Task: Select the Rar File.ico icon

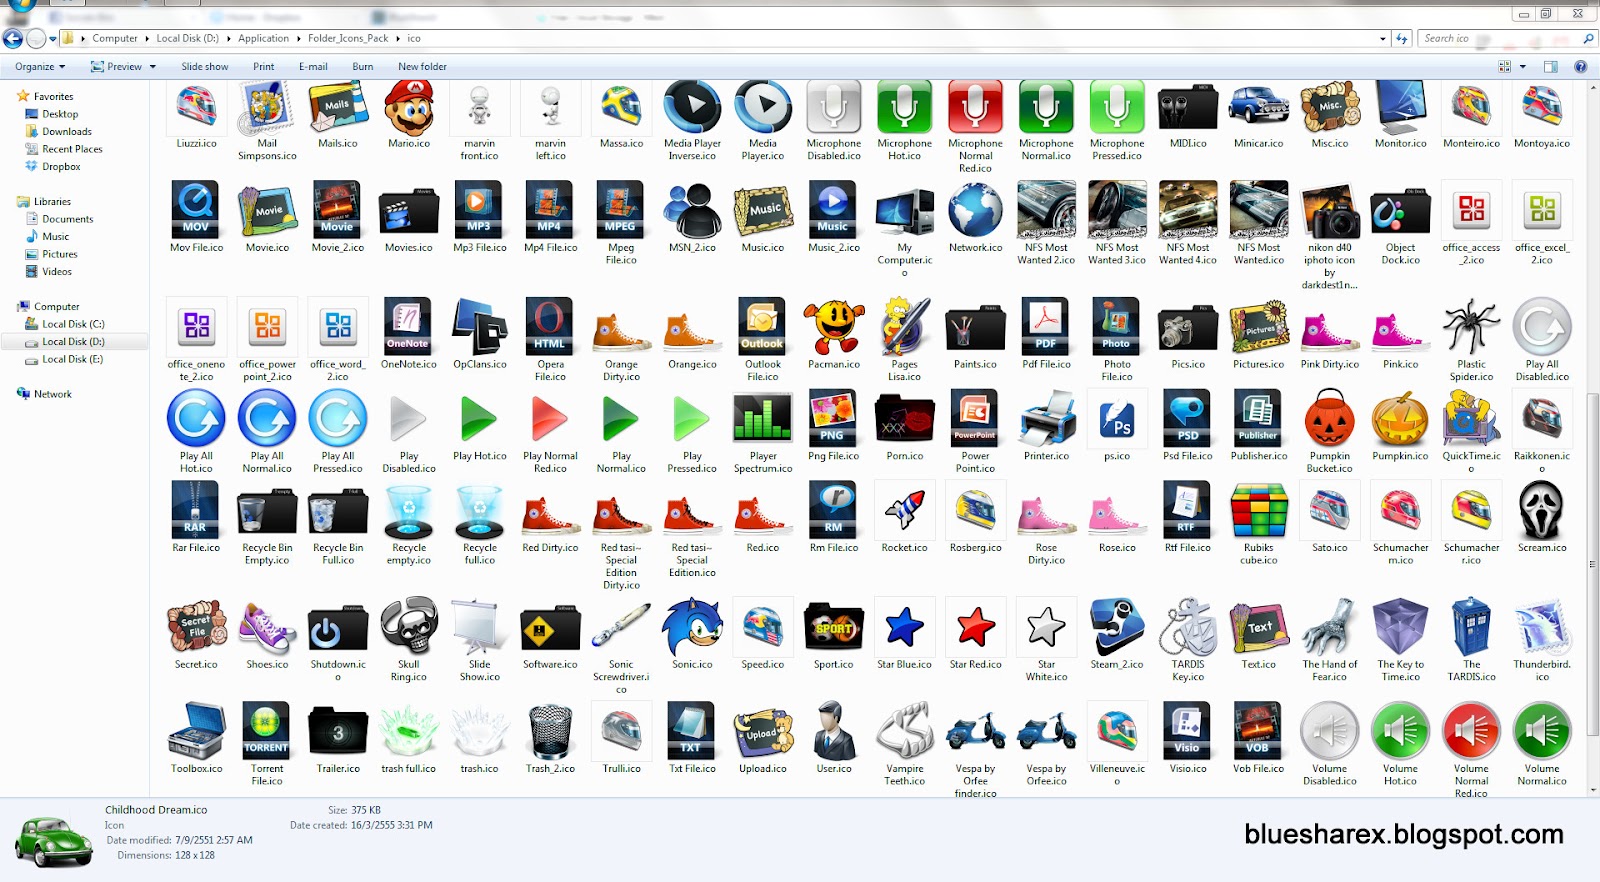Action: pos(196,510)
